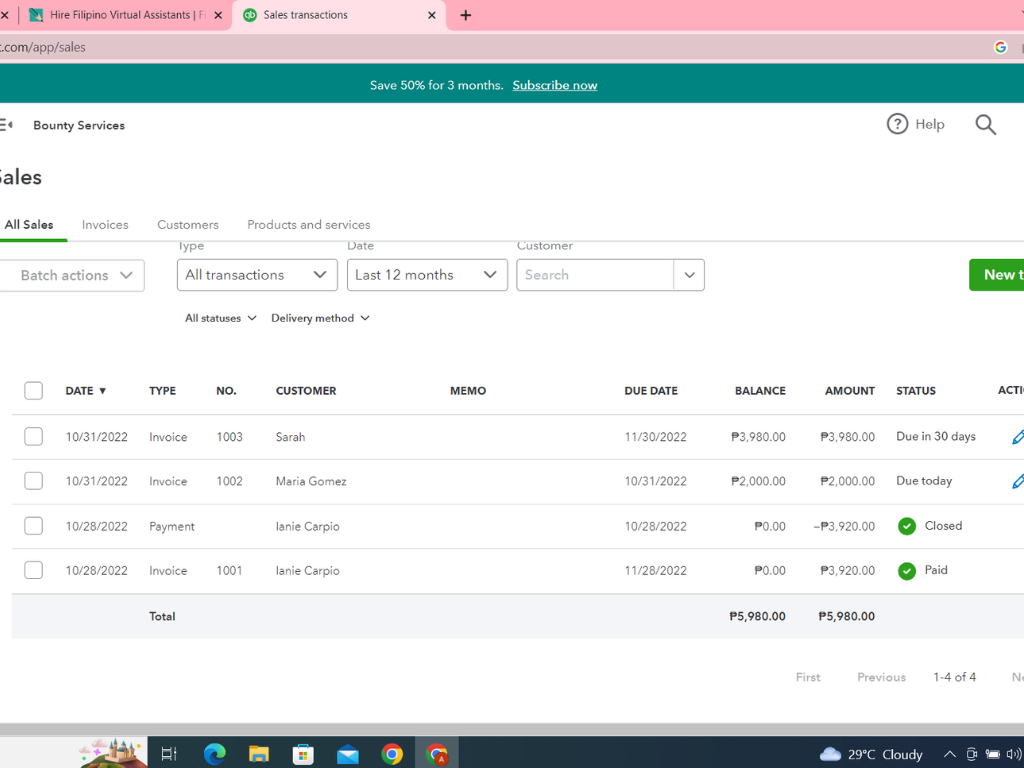The height and width of the screenshot is (768, 1024).
Task: Open a new browser tab with plus icon
Action: [466, 15]
